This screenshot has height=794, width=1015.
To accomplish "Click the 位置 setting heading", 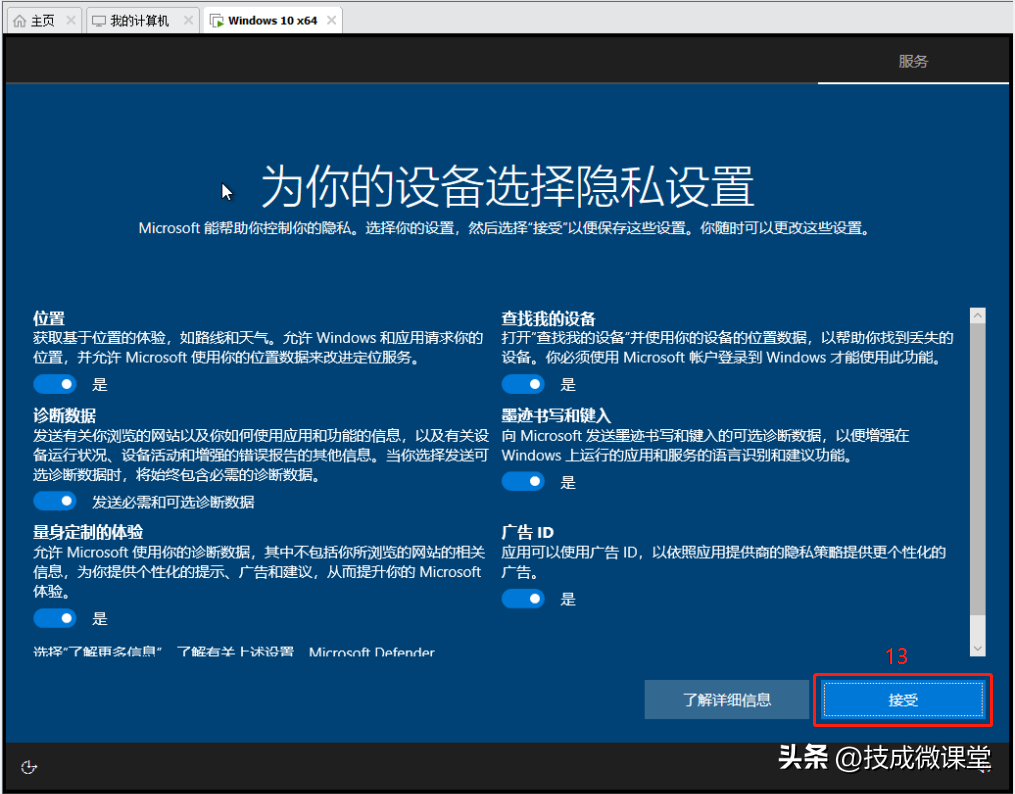I will (x=49, y=318).
